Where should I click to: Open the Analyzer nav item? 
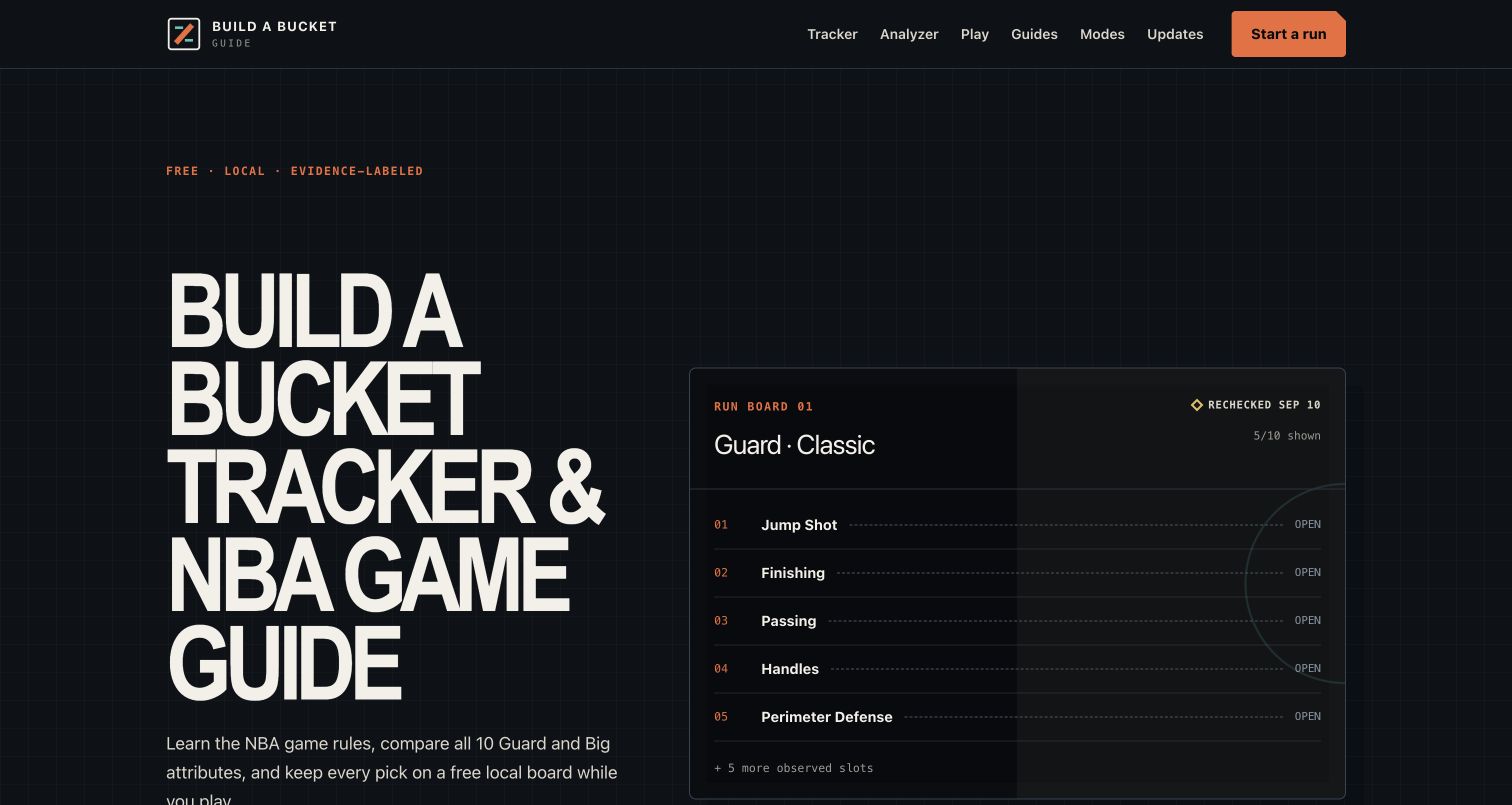pyautogui.click(x=909, y=34)
